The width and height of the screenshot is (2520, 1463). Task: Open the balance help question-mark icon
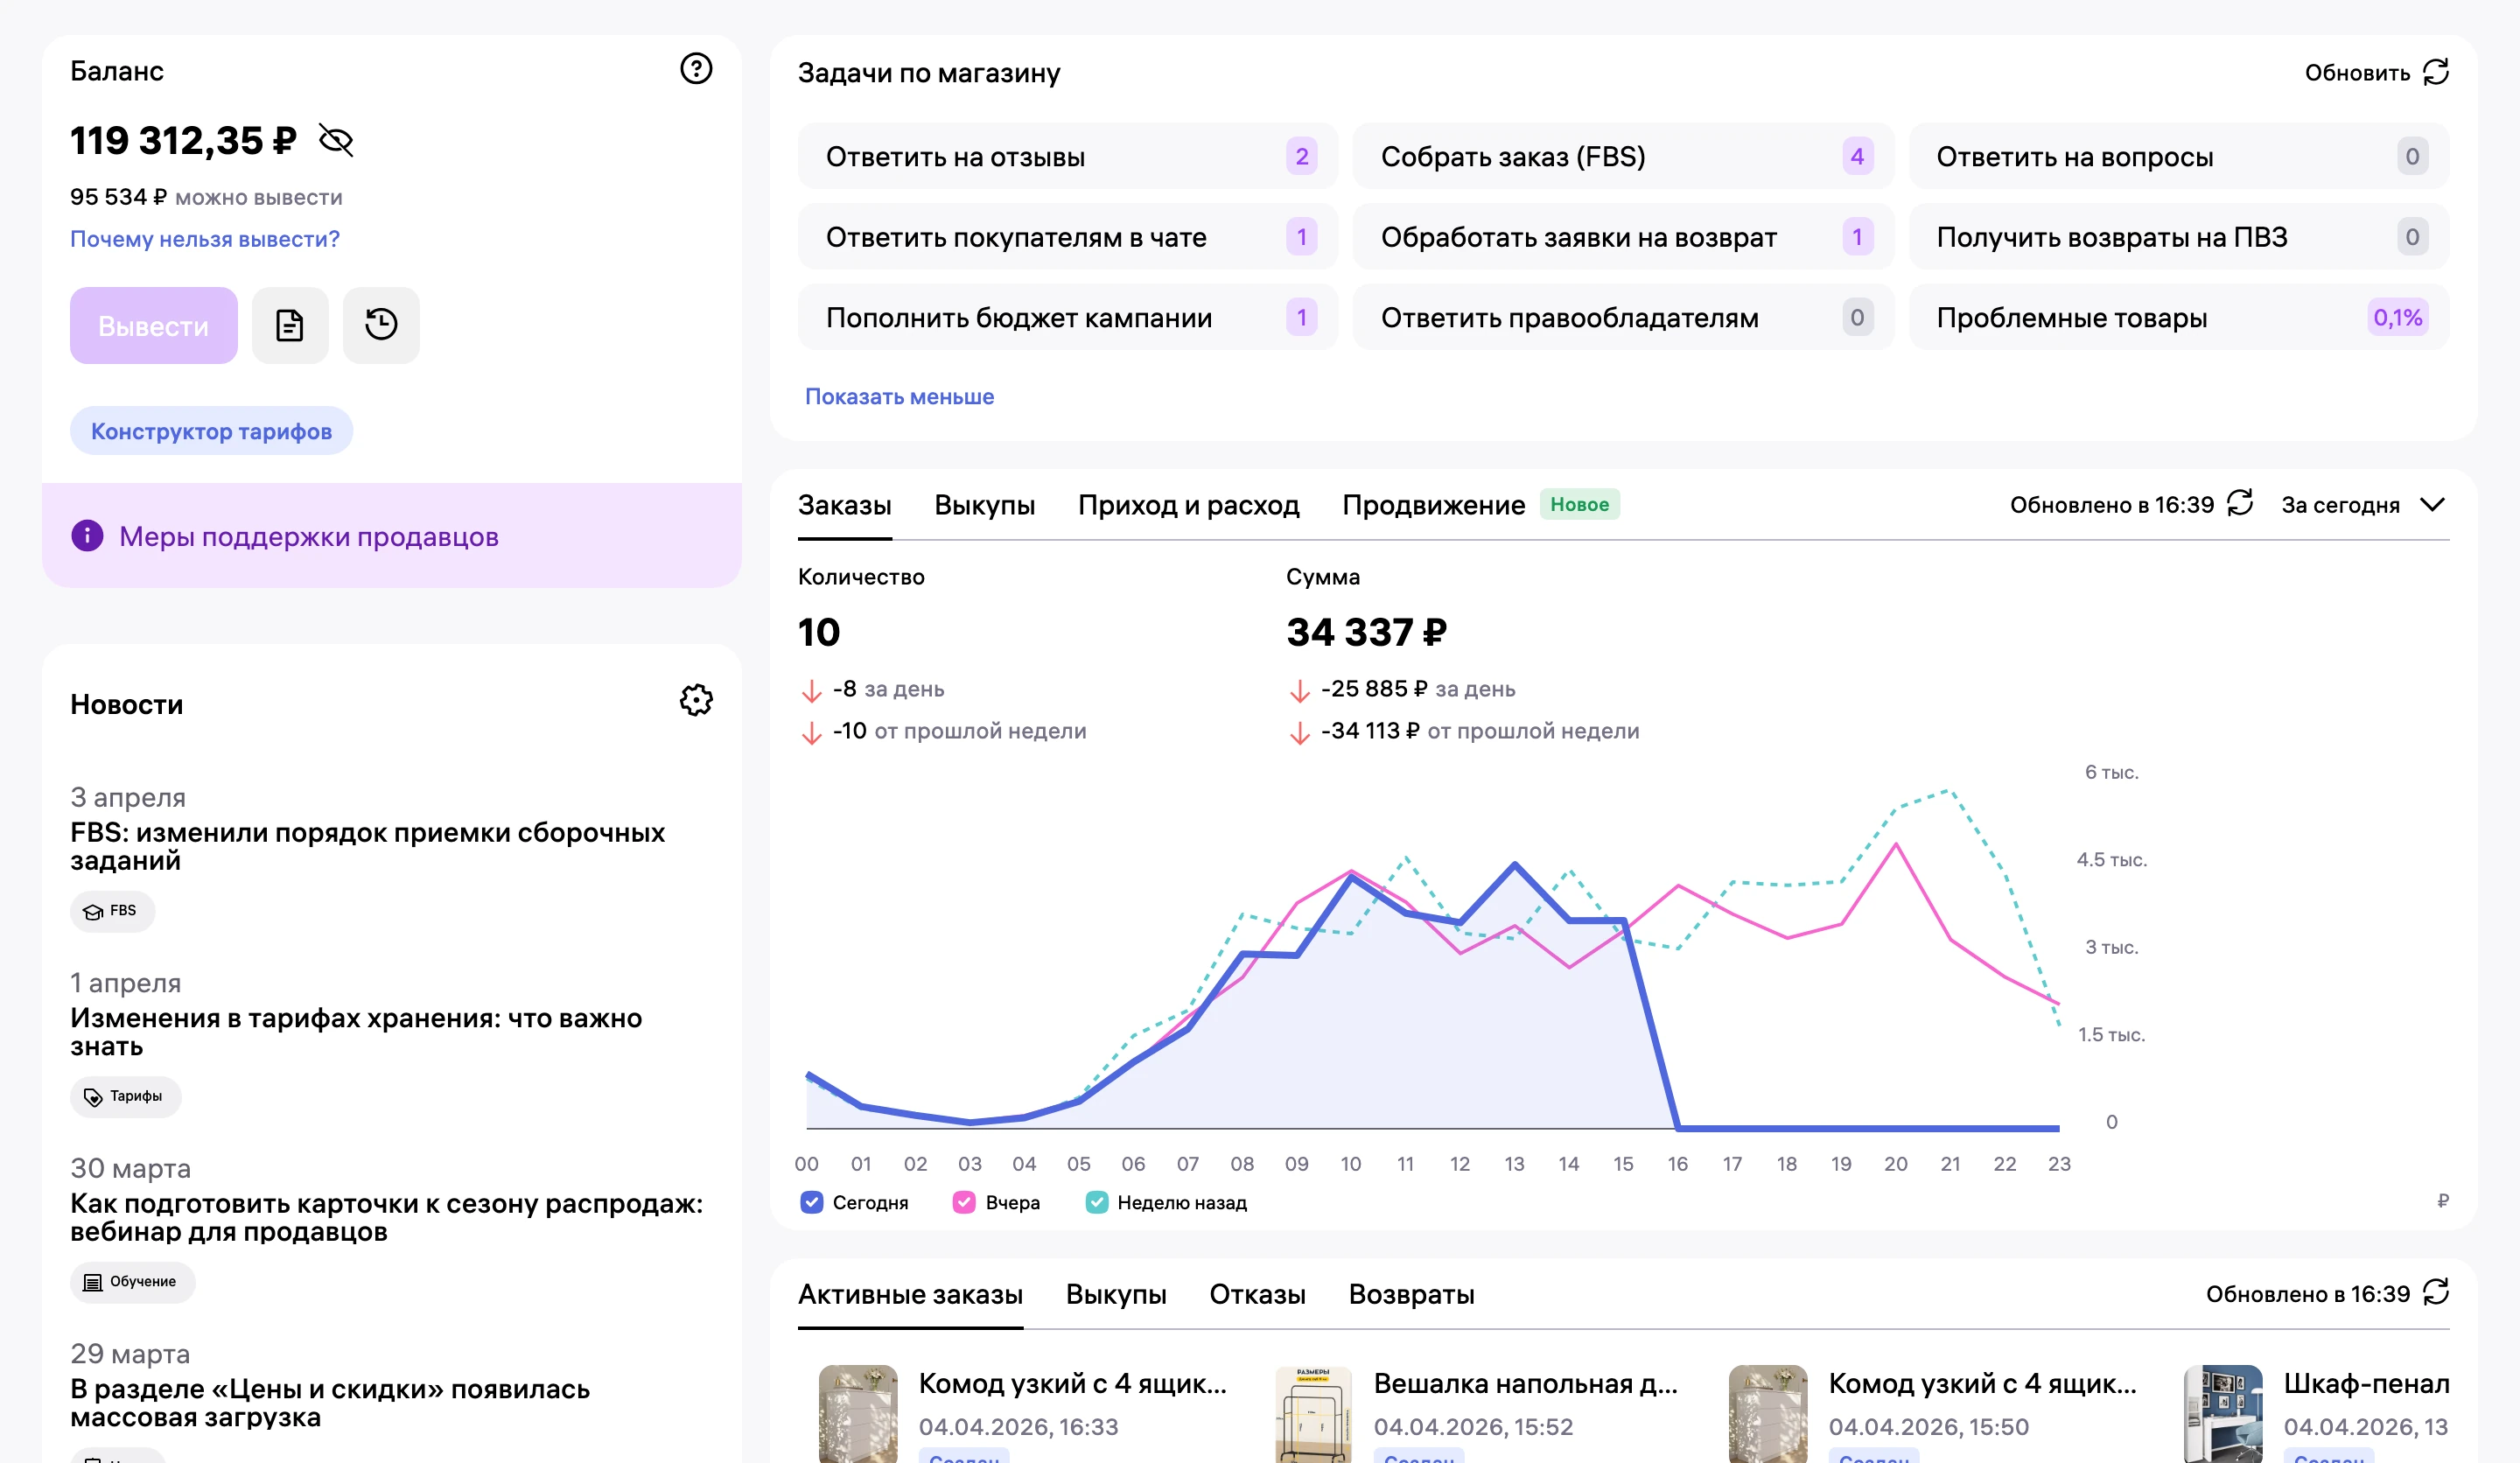pos(696,69)
